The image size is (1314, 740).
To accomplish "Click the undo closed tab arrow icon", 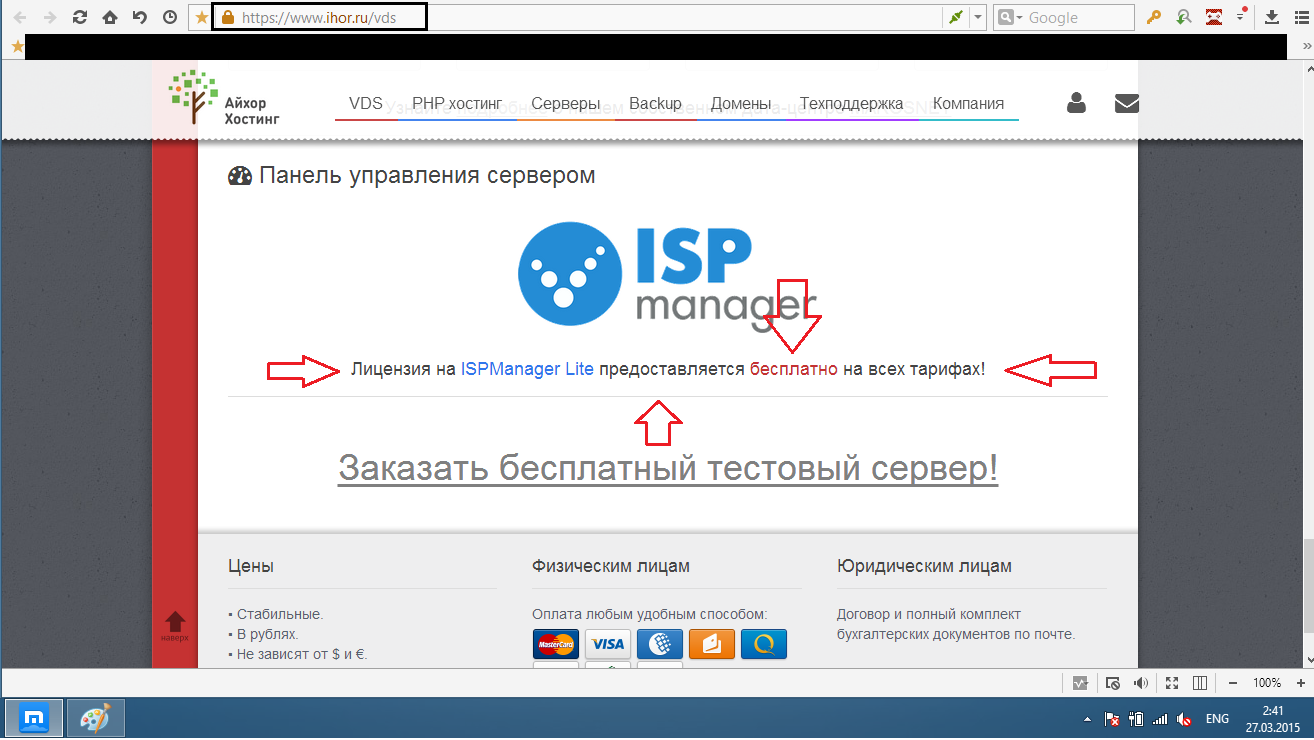I will tap(140, 17).
